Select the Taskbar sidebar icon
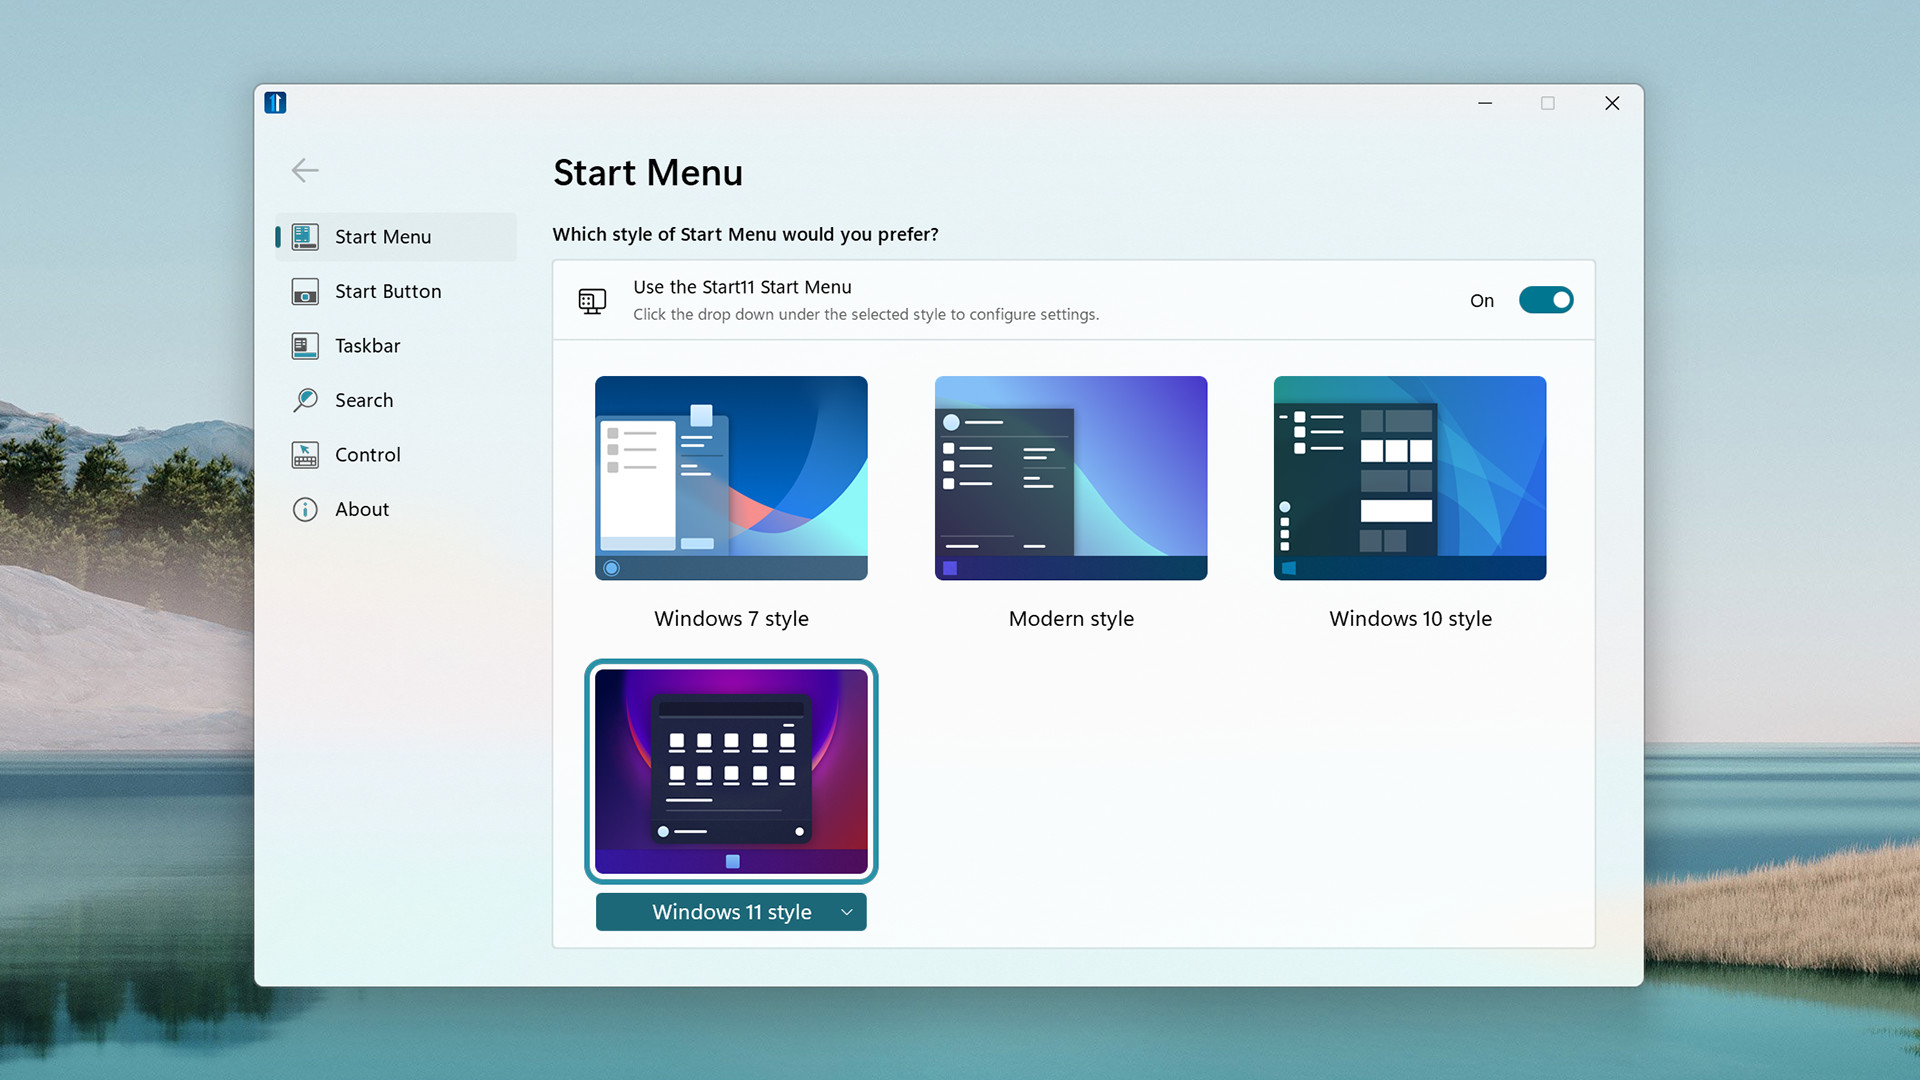The image size is (1920, 1080). coord(303,344)
